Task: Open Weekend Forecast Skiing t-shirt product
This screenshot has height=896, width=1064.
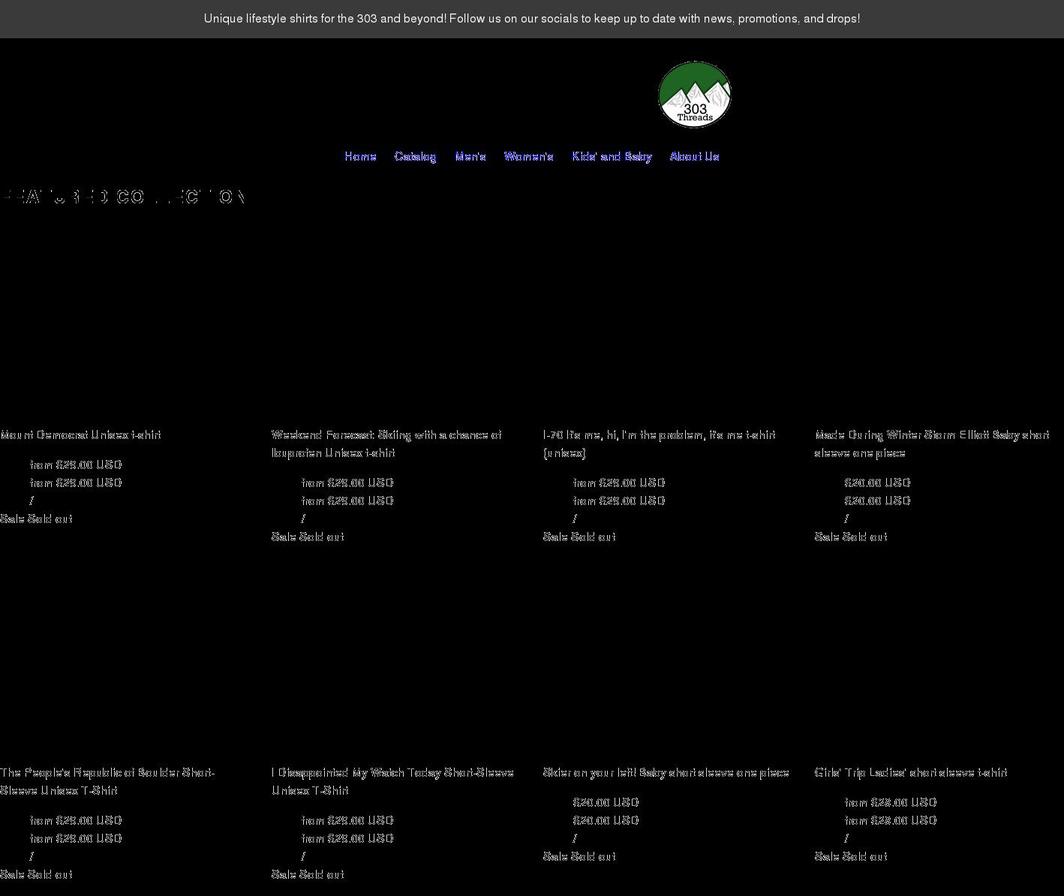Action: 387,444
